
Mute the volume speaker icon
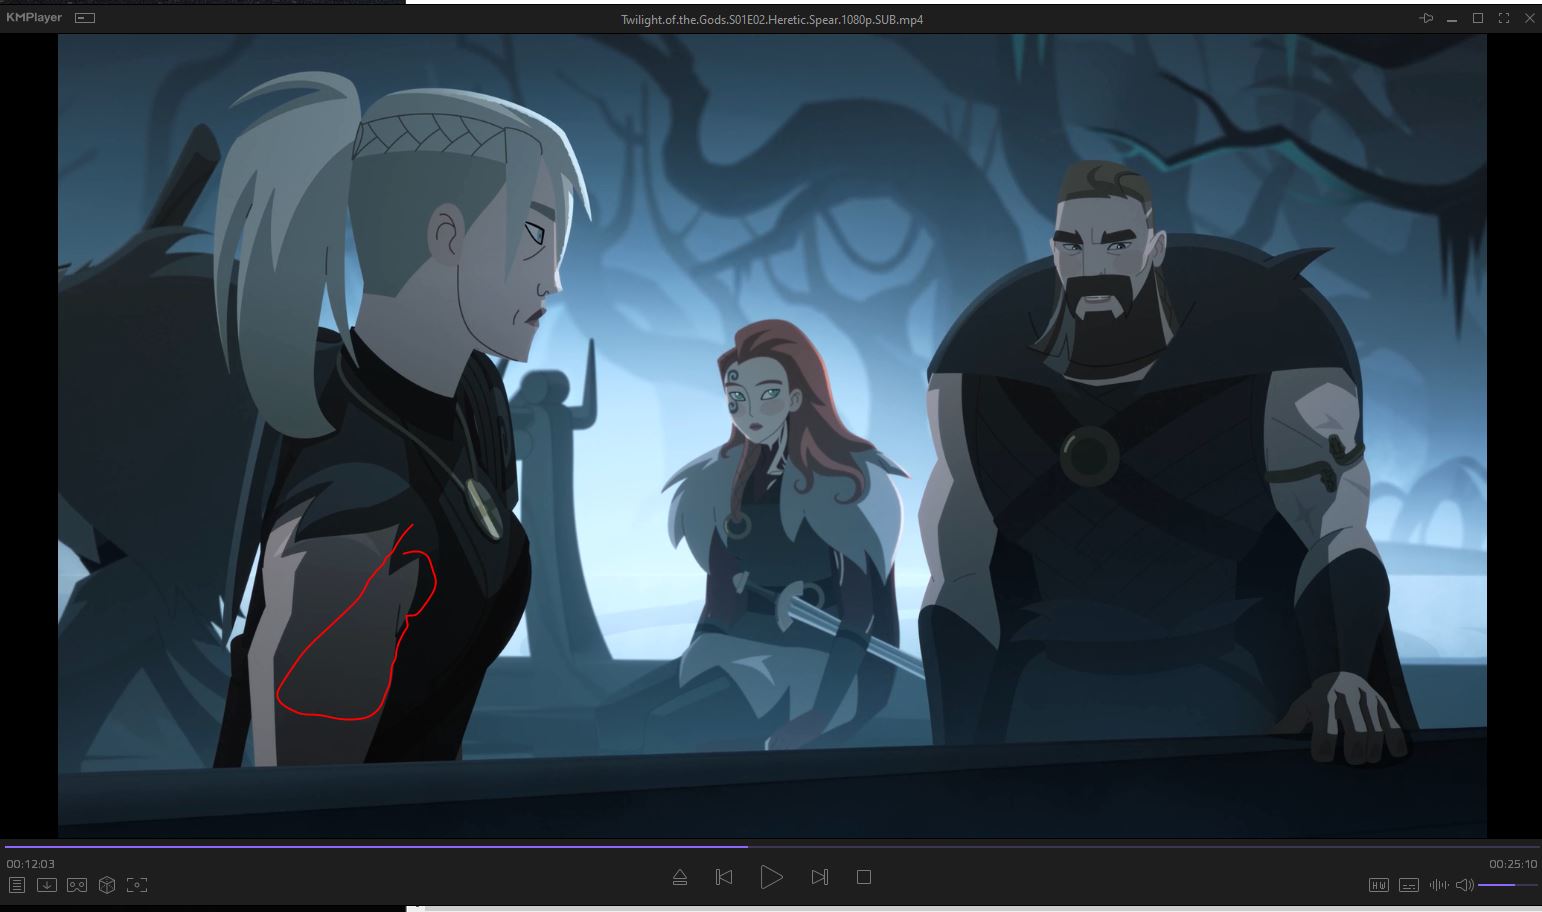[x=1464, y=885]
